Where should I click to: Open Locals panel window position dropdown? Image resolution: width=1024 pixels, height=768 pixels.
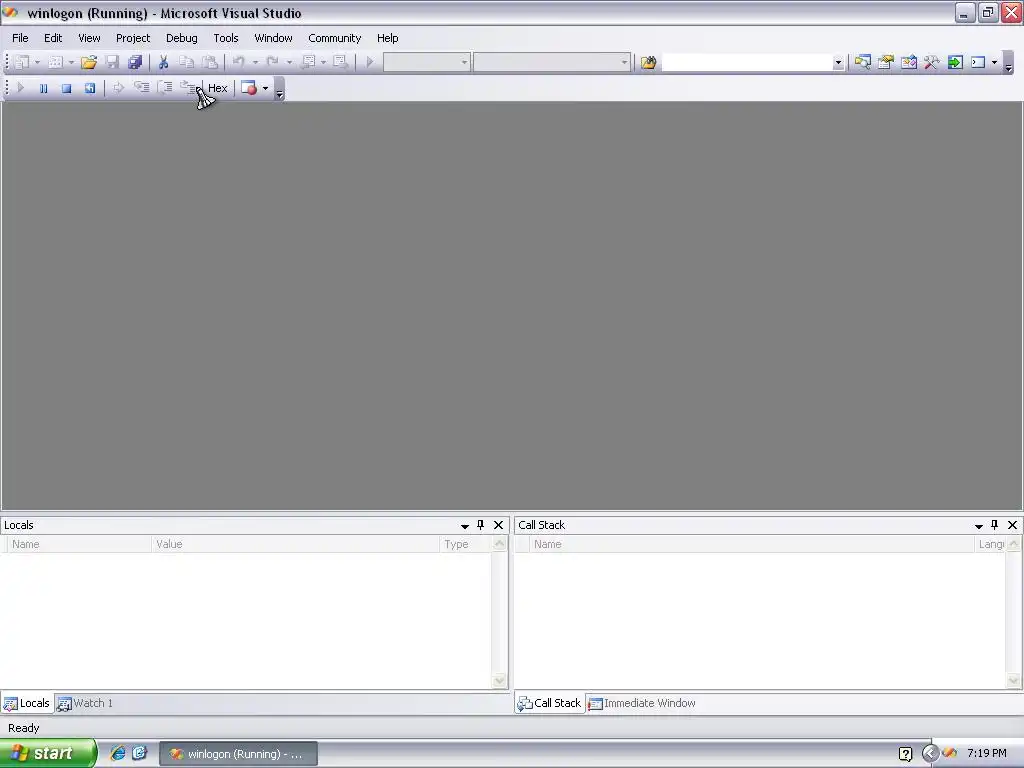[x=465, y=526]
